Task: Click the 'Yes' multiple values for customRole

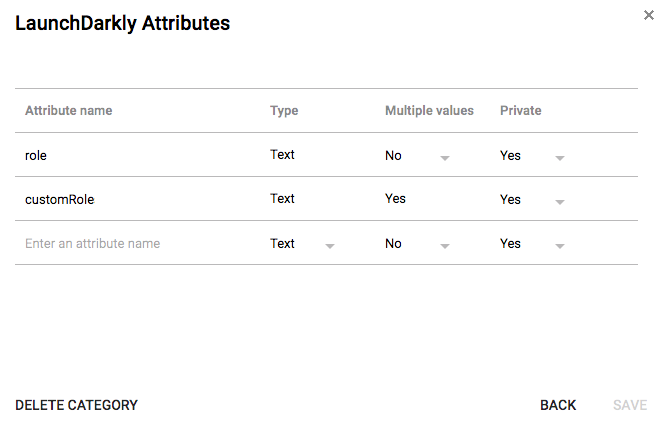Action: (395, 199)
